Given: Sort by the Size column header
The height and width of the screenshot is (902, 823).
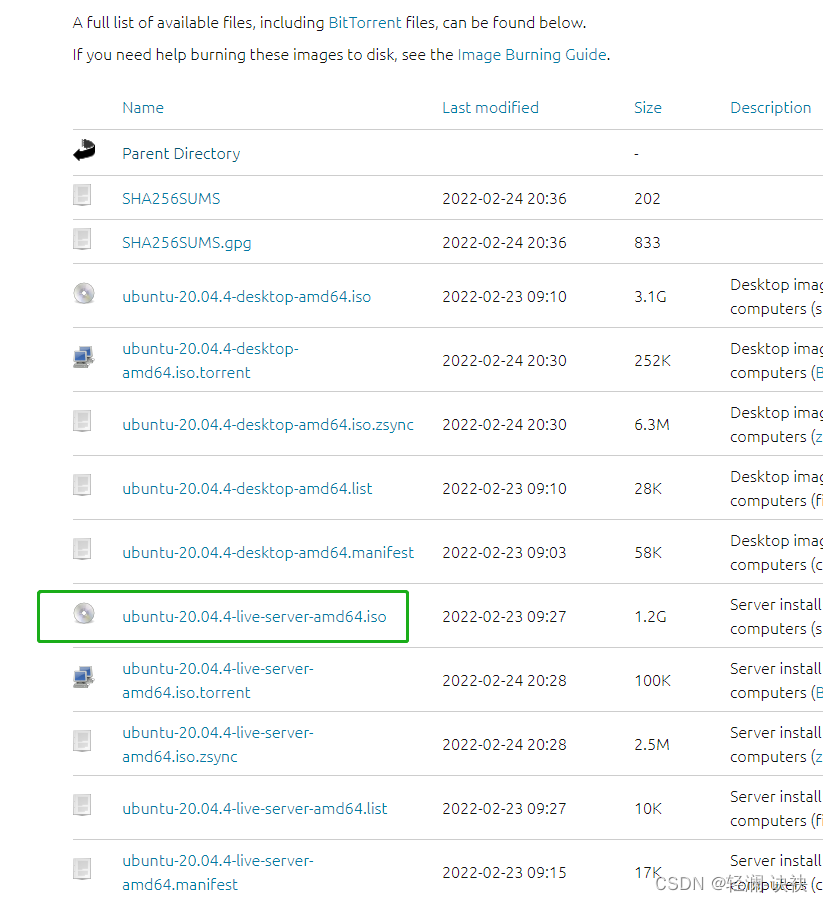Looking at the screenshot, I should tap(648, 108).
